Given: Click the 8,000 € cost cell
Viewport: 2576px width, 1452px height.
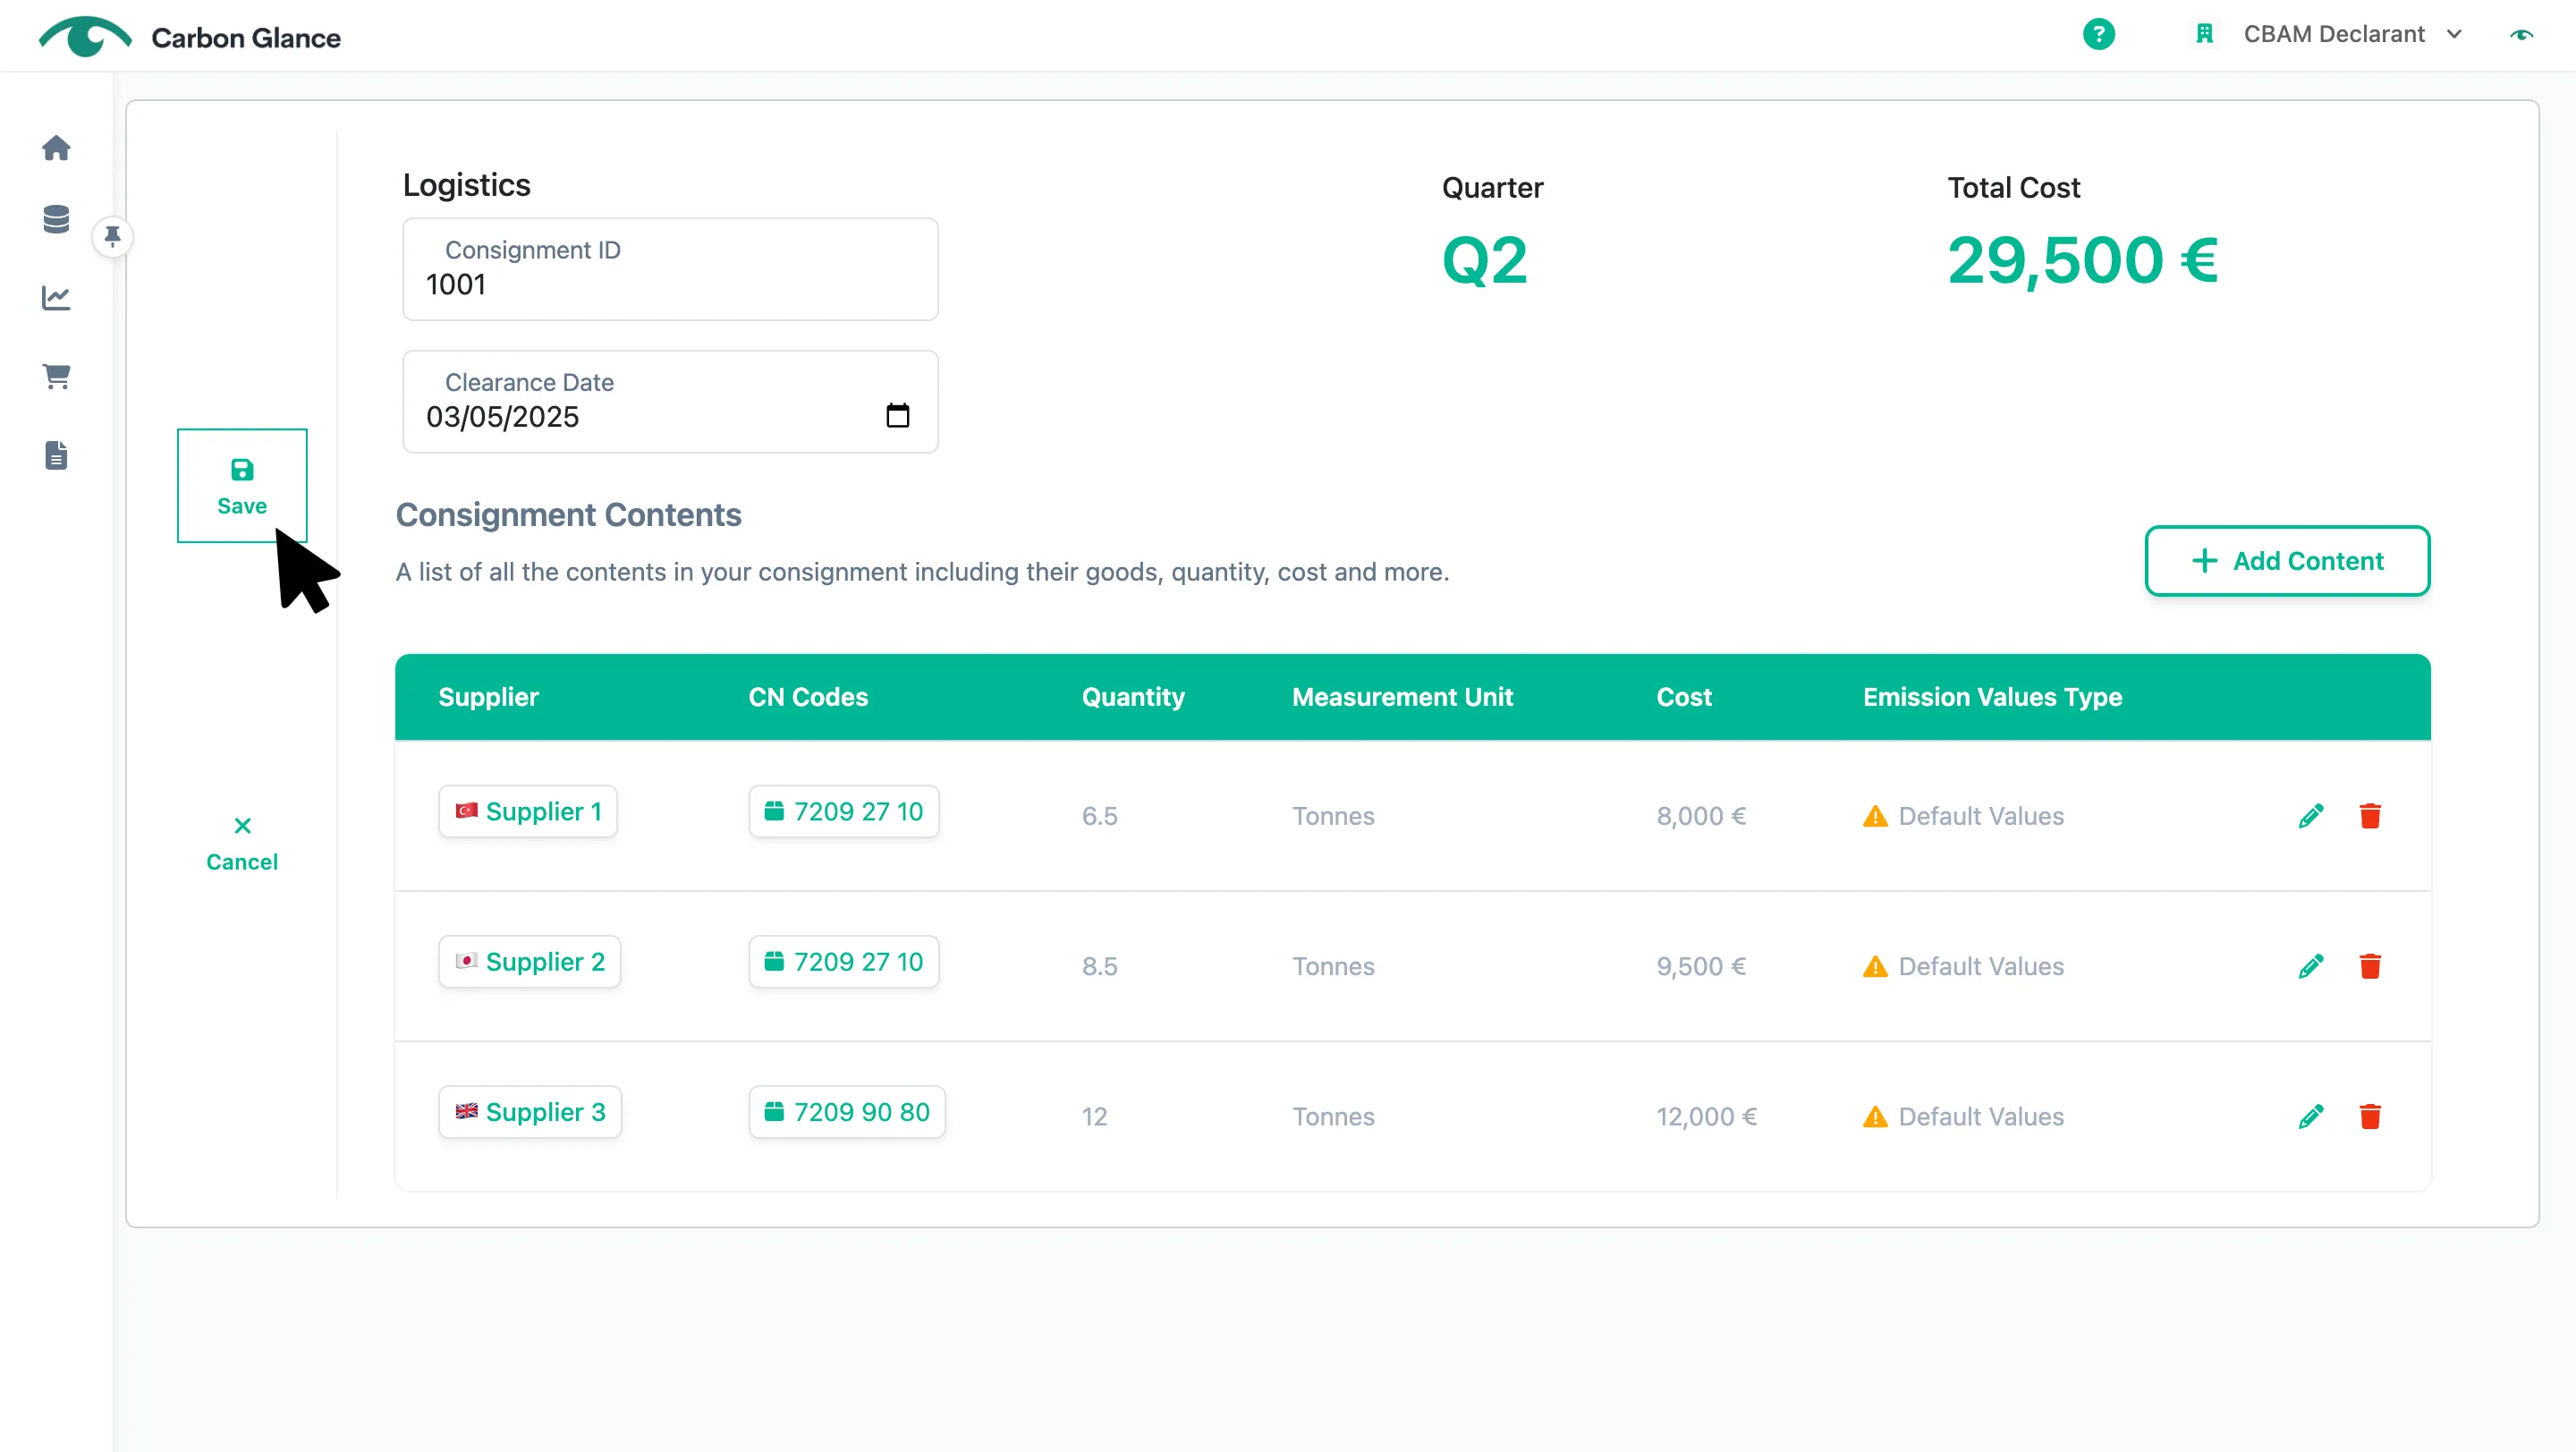Looking at the screenshot, I should 1700,816.
